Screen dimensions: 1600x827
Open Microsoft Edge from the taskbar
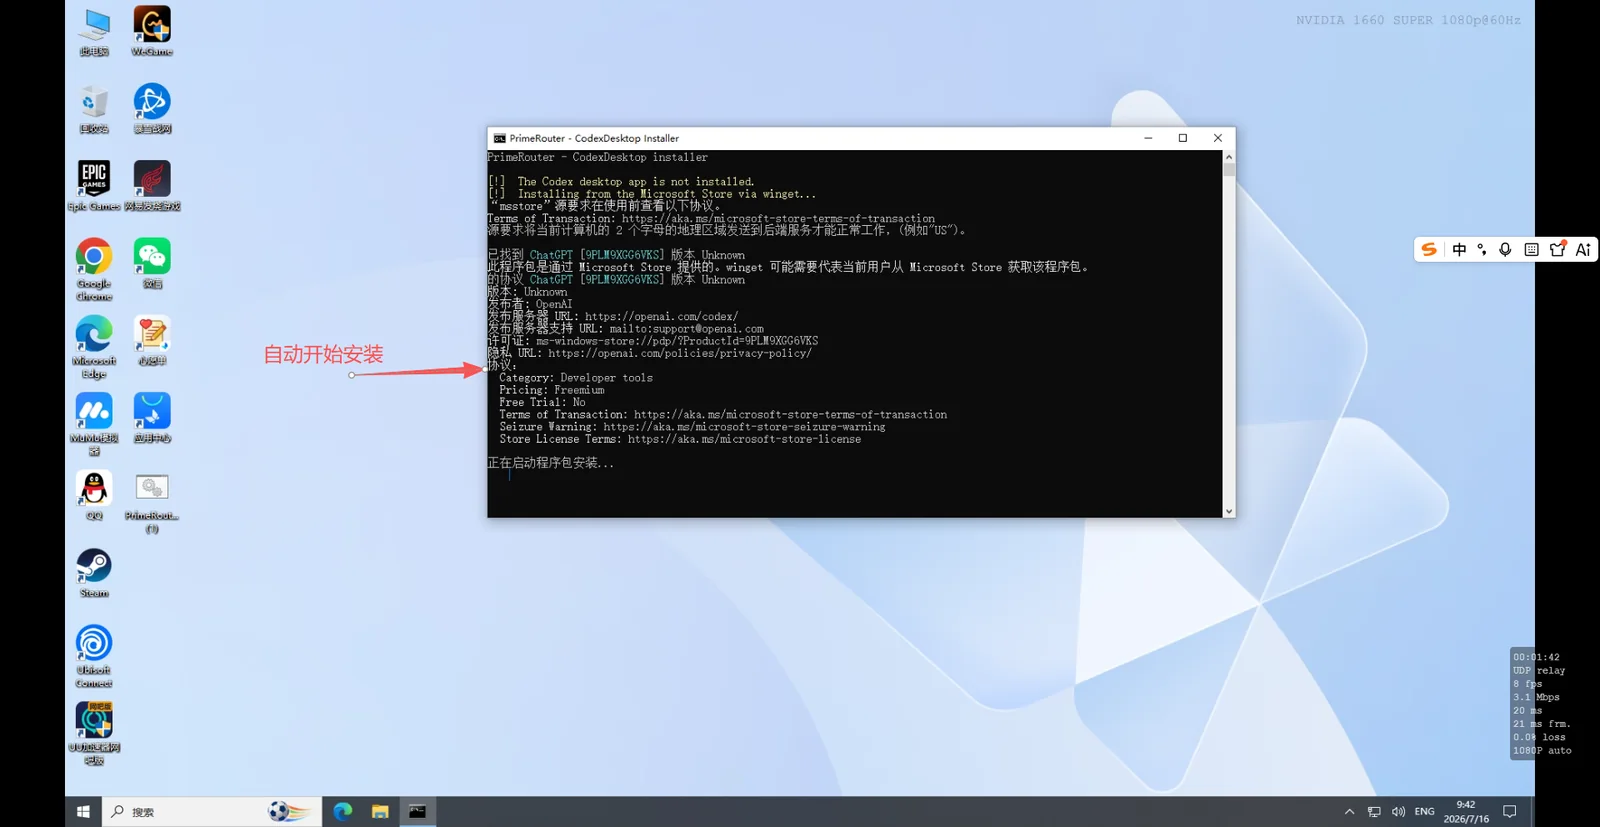343,812
